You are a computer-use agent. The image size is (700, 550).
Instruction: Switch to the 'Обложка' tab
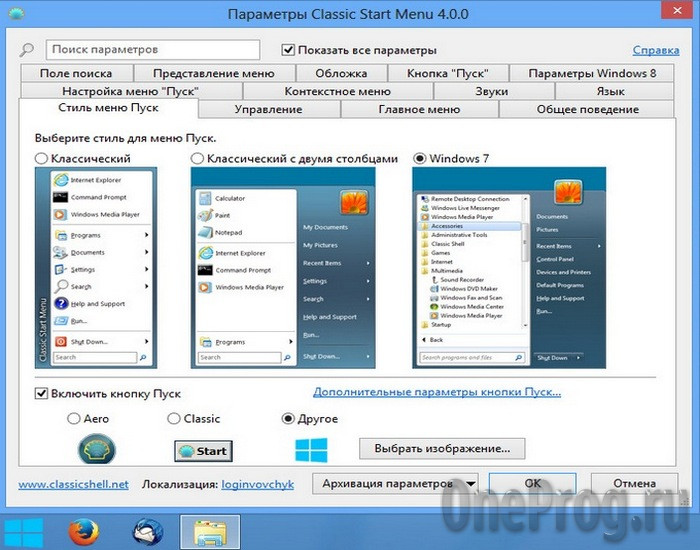[x=341, y=73]
